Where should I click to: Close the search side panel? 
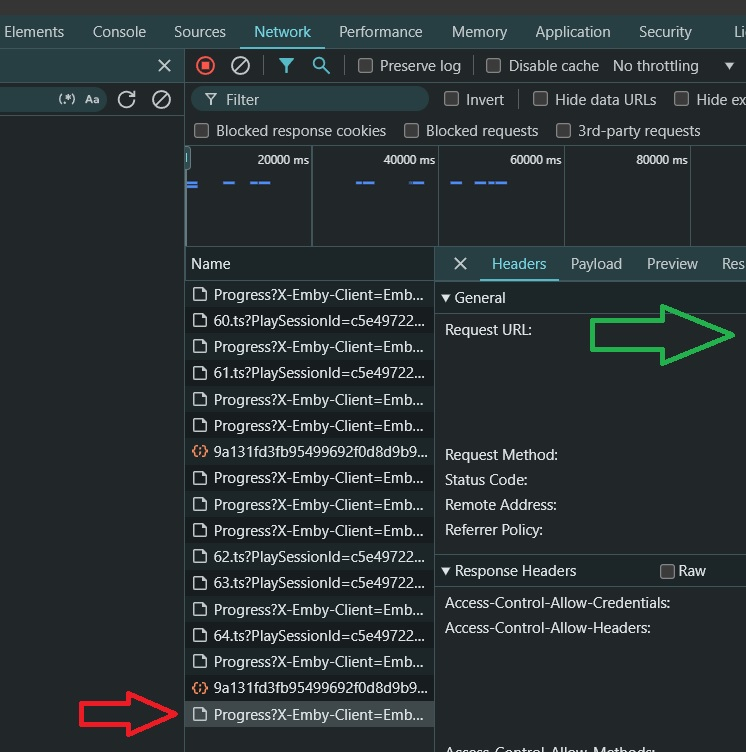(165, 66)
